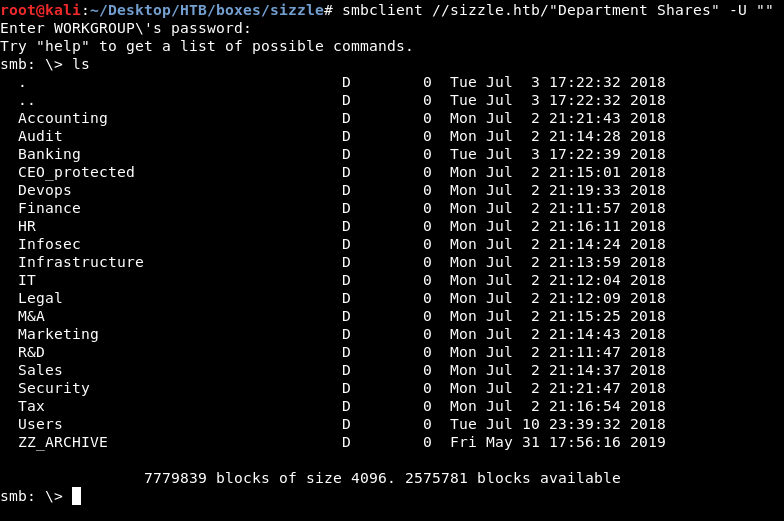Screen dimensions: 784x521
Task: Select the Banking folder listing
Action: pos(49,154)
